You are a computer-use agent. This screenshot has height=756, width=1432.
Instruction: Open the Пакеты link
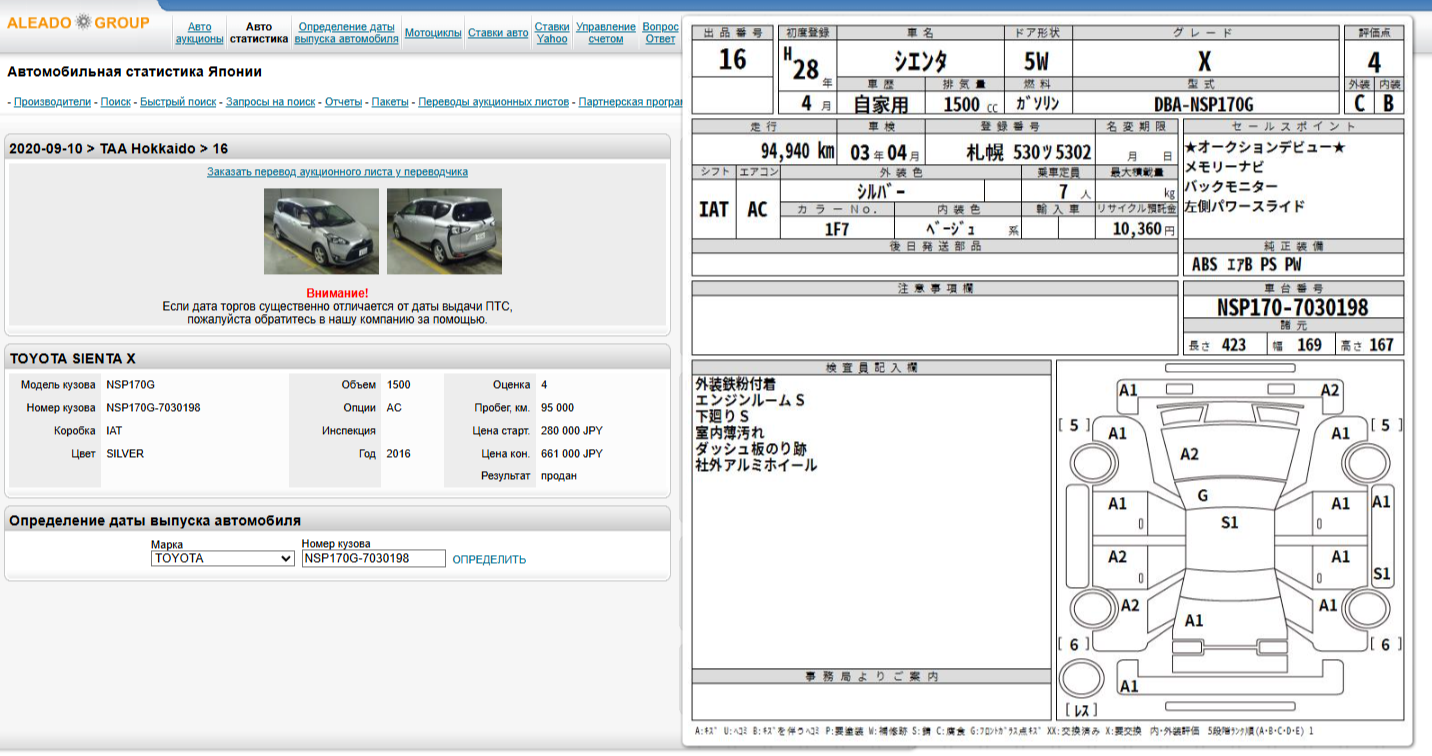(390, 102)
